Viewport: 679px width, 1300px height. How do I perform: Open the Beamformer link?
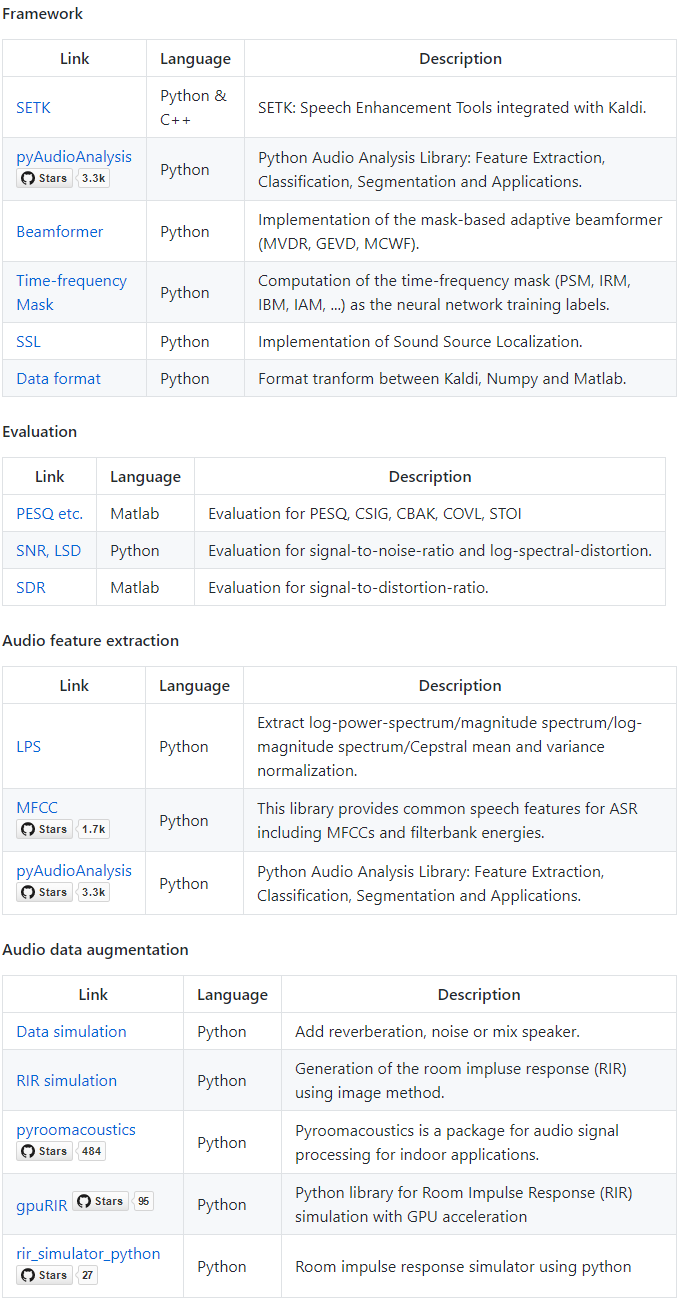click(59, 231)
